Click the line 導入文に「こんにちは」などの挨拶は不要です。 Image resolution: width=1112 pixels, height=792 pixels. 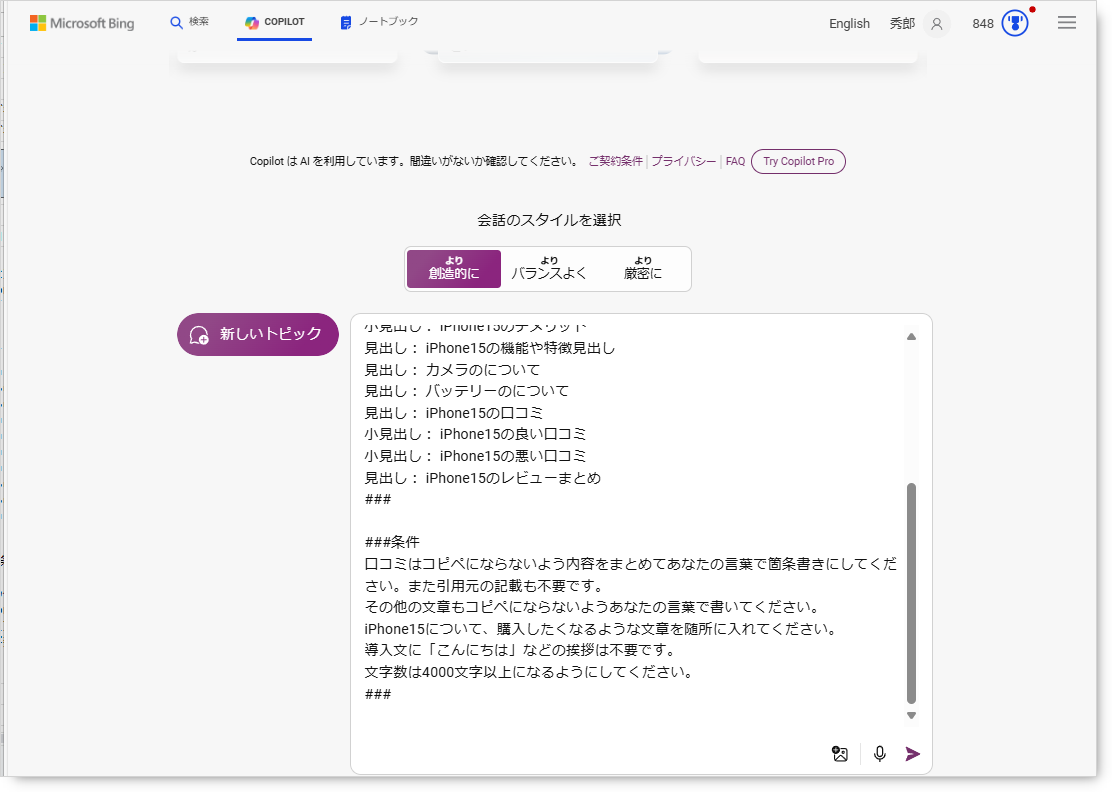tap(521, 650)
